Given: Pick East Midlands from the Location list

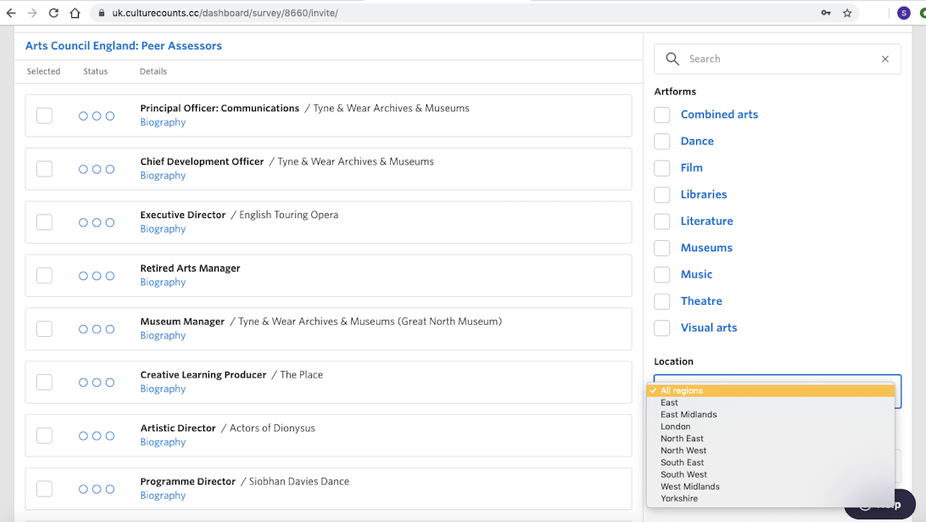Looking at the screenshot, I should [x=771, y=415].
